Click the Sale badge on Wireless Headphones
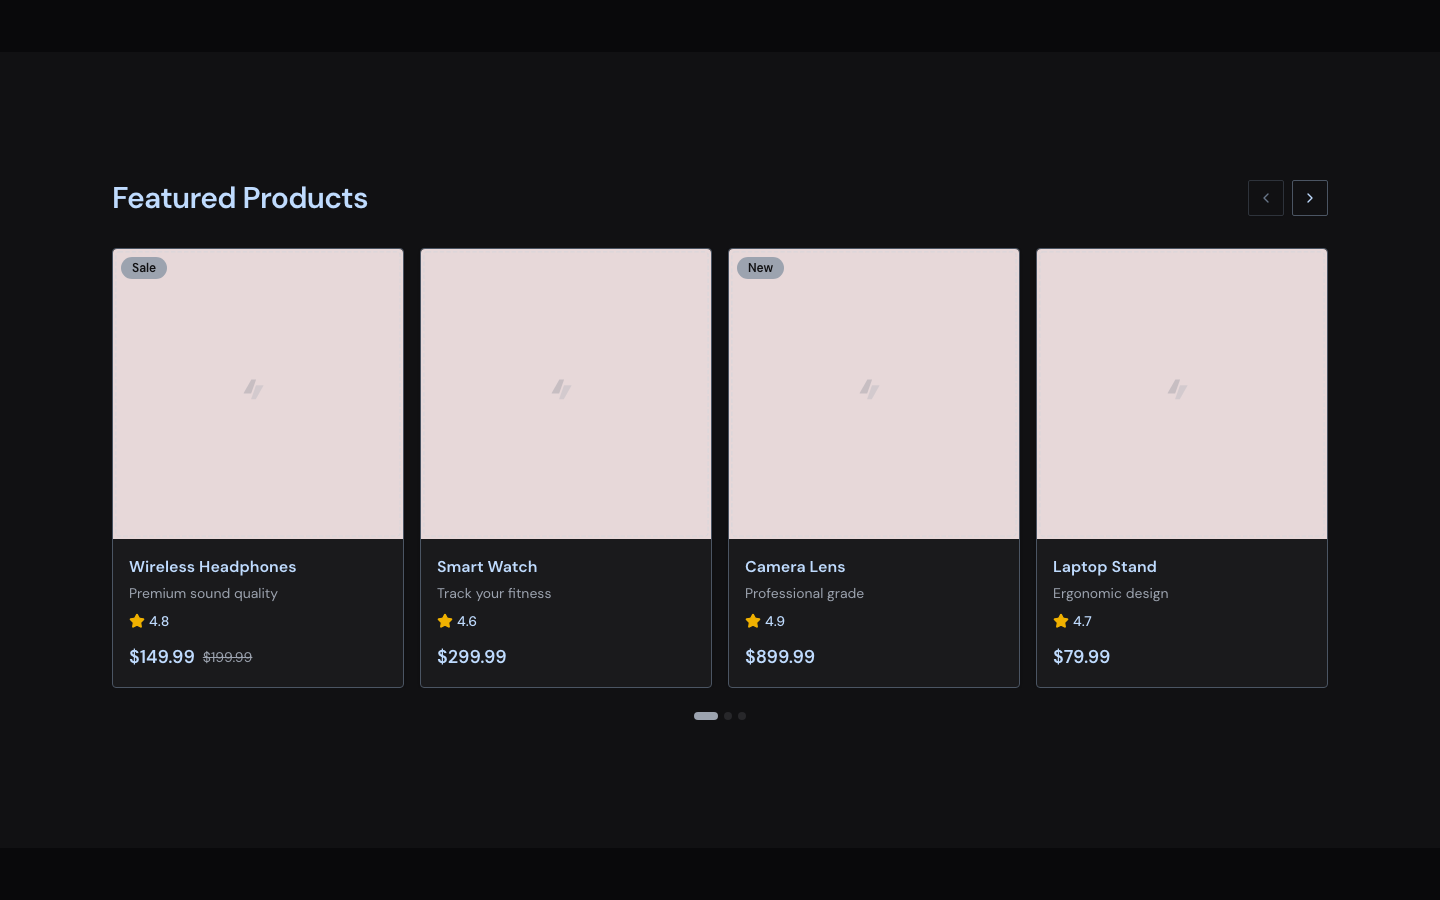This screenshot has width=1440, height=900. [144, 268]
